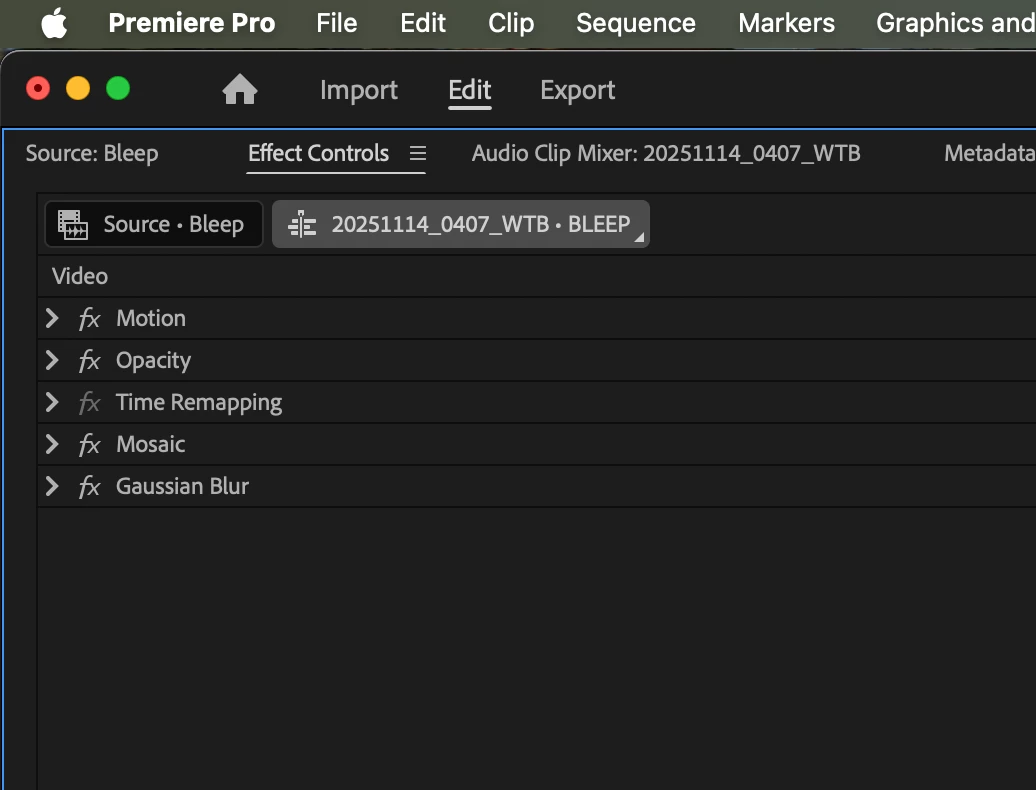The width and height of the screenshot is (1036, 790).
Task: Select the Source · Bleep clip button
Action: point(154,224)
